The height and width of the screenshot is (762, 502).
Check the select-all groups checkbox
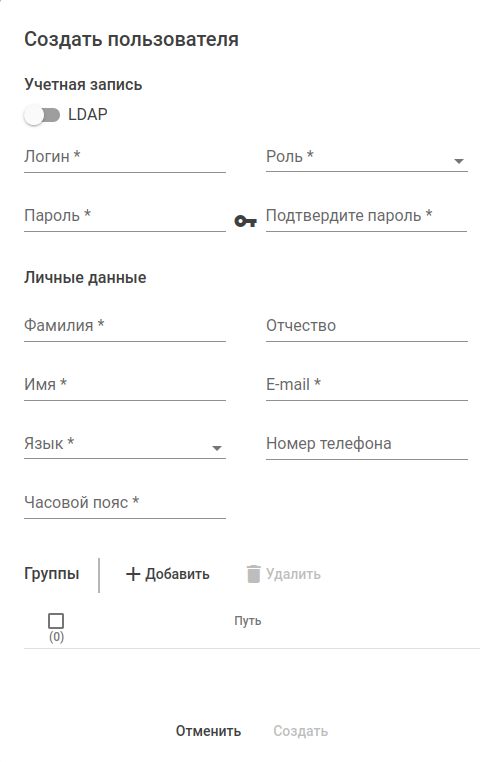pyautogui.click(x=56, y=621)
